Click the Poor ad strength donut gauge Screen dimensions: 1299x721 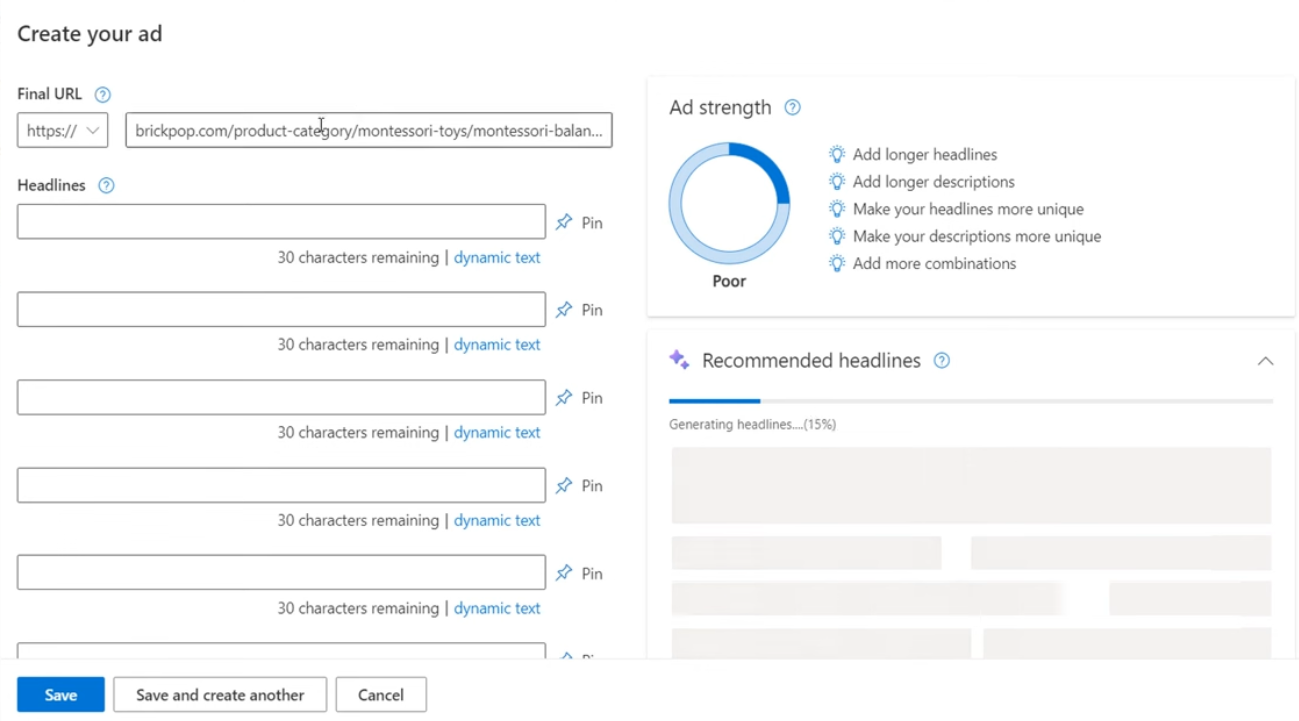tap(729, 203)
